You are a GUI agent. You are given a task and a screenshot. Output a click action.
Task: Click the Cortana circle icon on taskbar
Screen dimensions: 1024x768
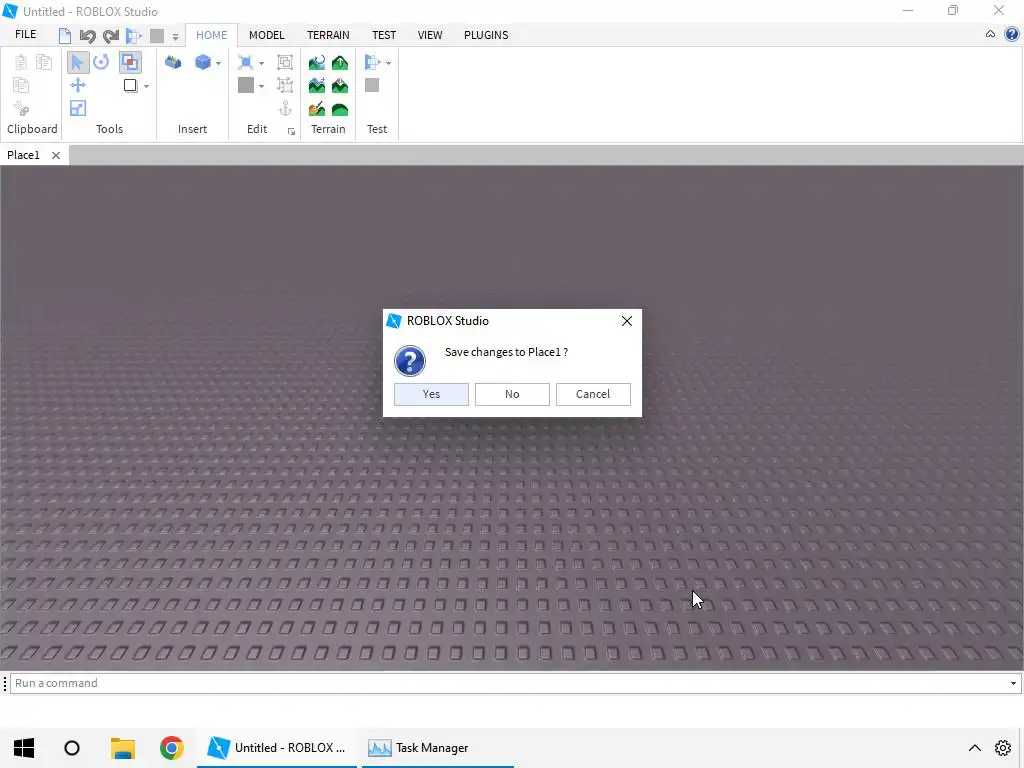[x=72, y=748]
